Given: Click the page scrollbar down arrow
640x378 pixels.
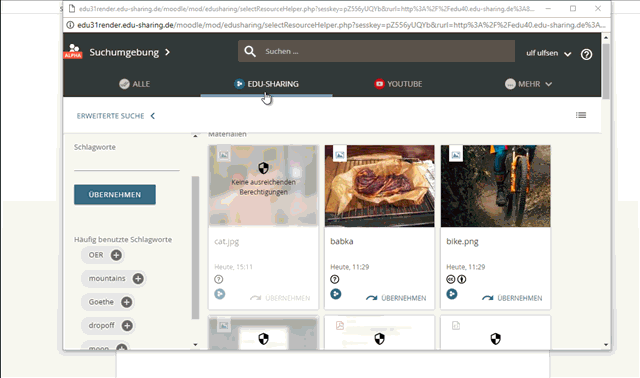Looking at the screenshot, I should (606, 345).
